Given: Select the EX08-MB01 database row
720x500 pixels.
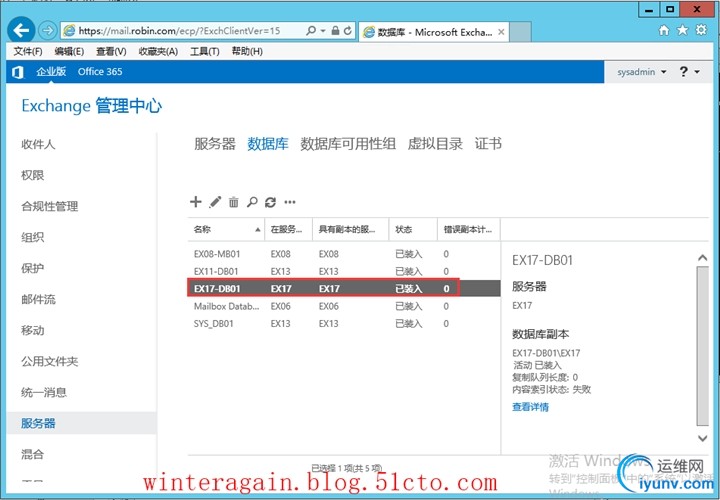Looking at the screenshot, I should point(344,254).
